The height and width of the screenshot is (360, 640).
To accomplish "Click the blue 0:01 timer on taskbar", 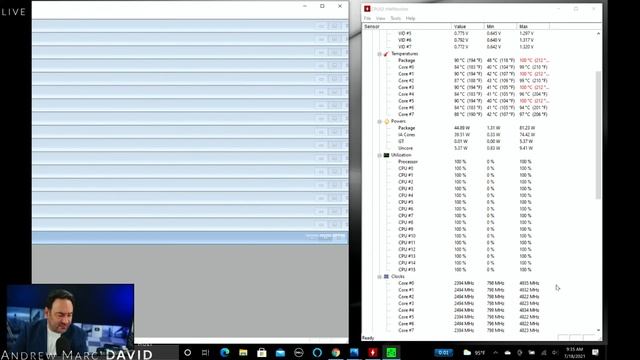I will pyautogui.click(x=444, y=352).
